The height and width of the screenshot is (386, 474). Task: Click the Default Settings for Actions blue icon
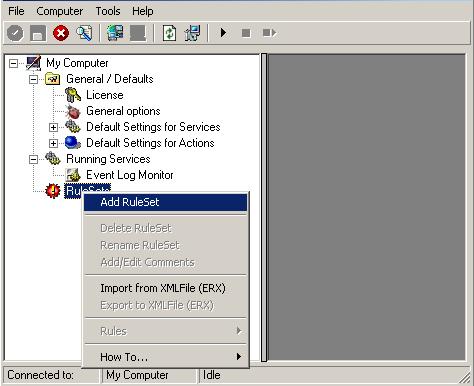tap(73, 143)
